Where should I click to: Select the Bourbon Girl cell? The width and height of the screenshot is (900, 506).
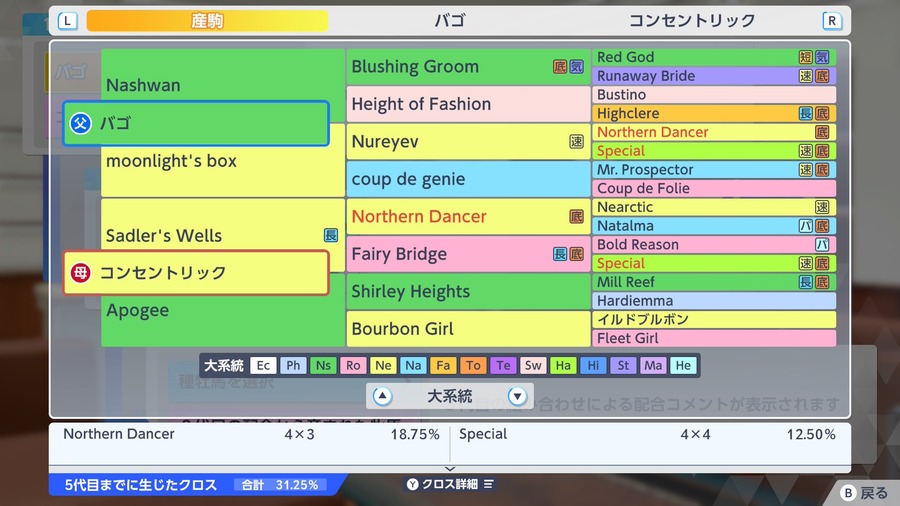click(468, 329)
